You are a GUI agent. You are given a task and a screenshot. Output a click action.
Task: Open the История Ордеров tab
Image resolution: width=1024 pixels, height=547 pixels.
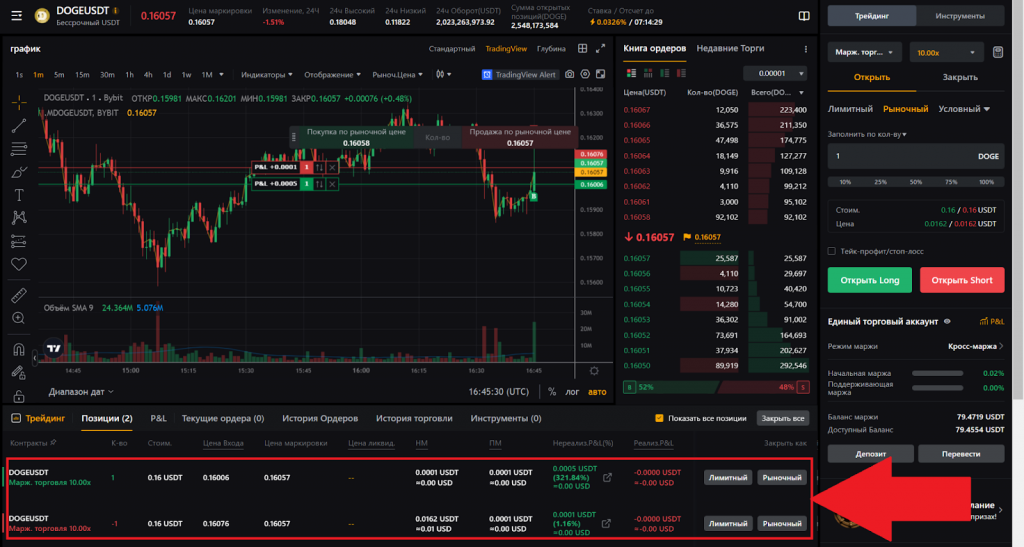coord(320,418)
